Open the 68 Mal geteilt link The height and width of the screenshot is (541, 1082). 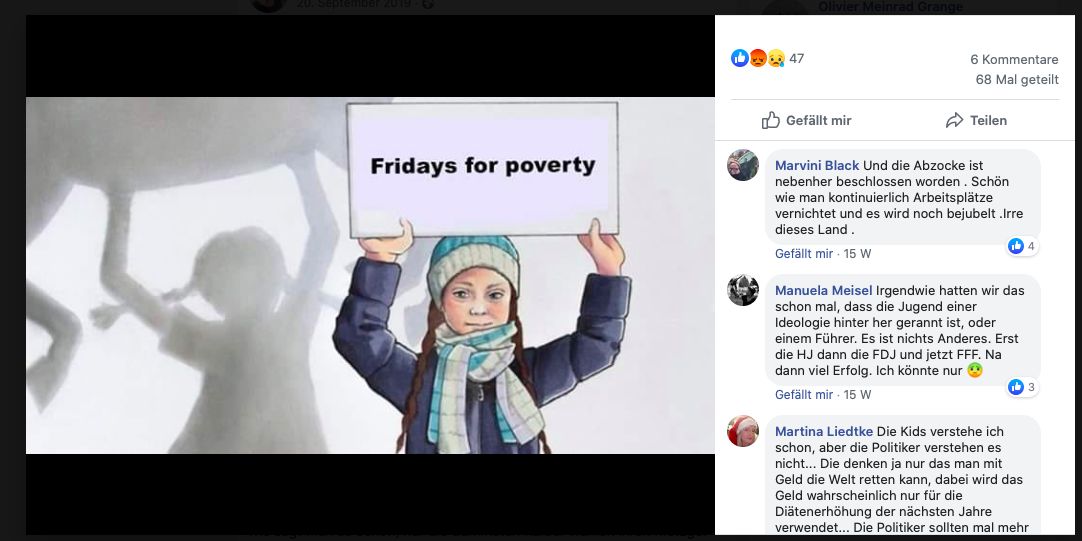point(1016,79)
